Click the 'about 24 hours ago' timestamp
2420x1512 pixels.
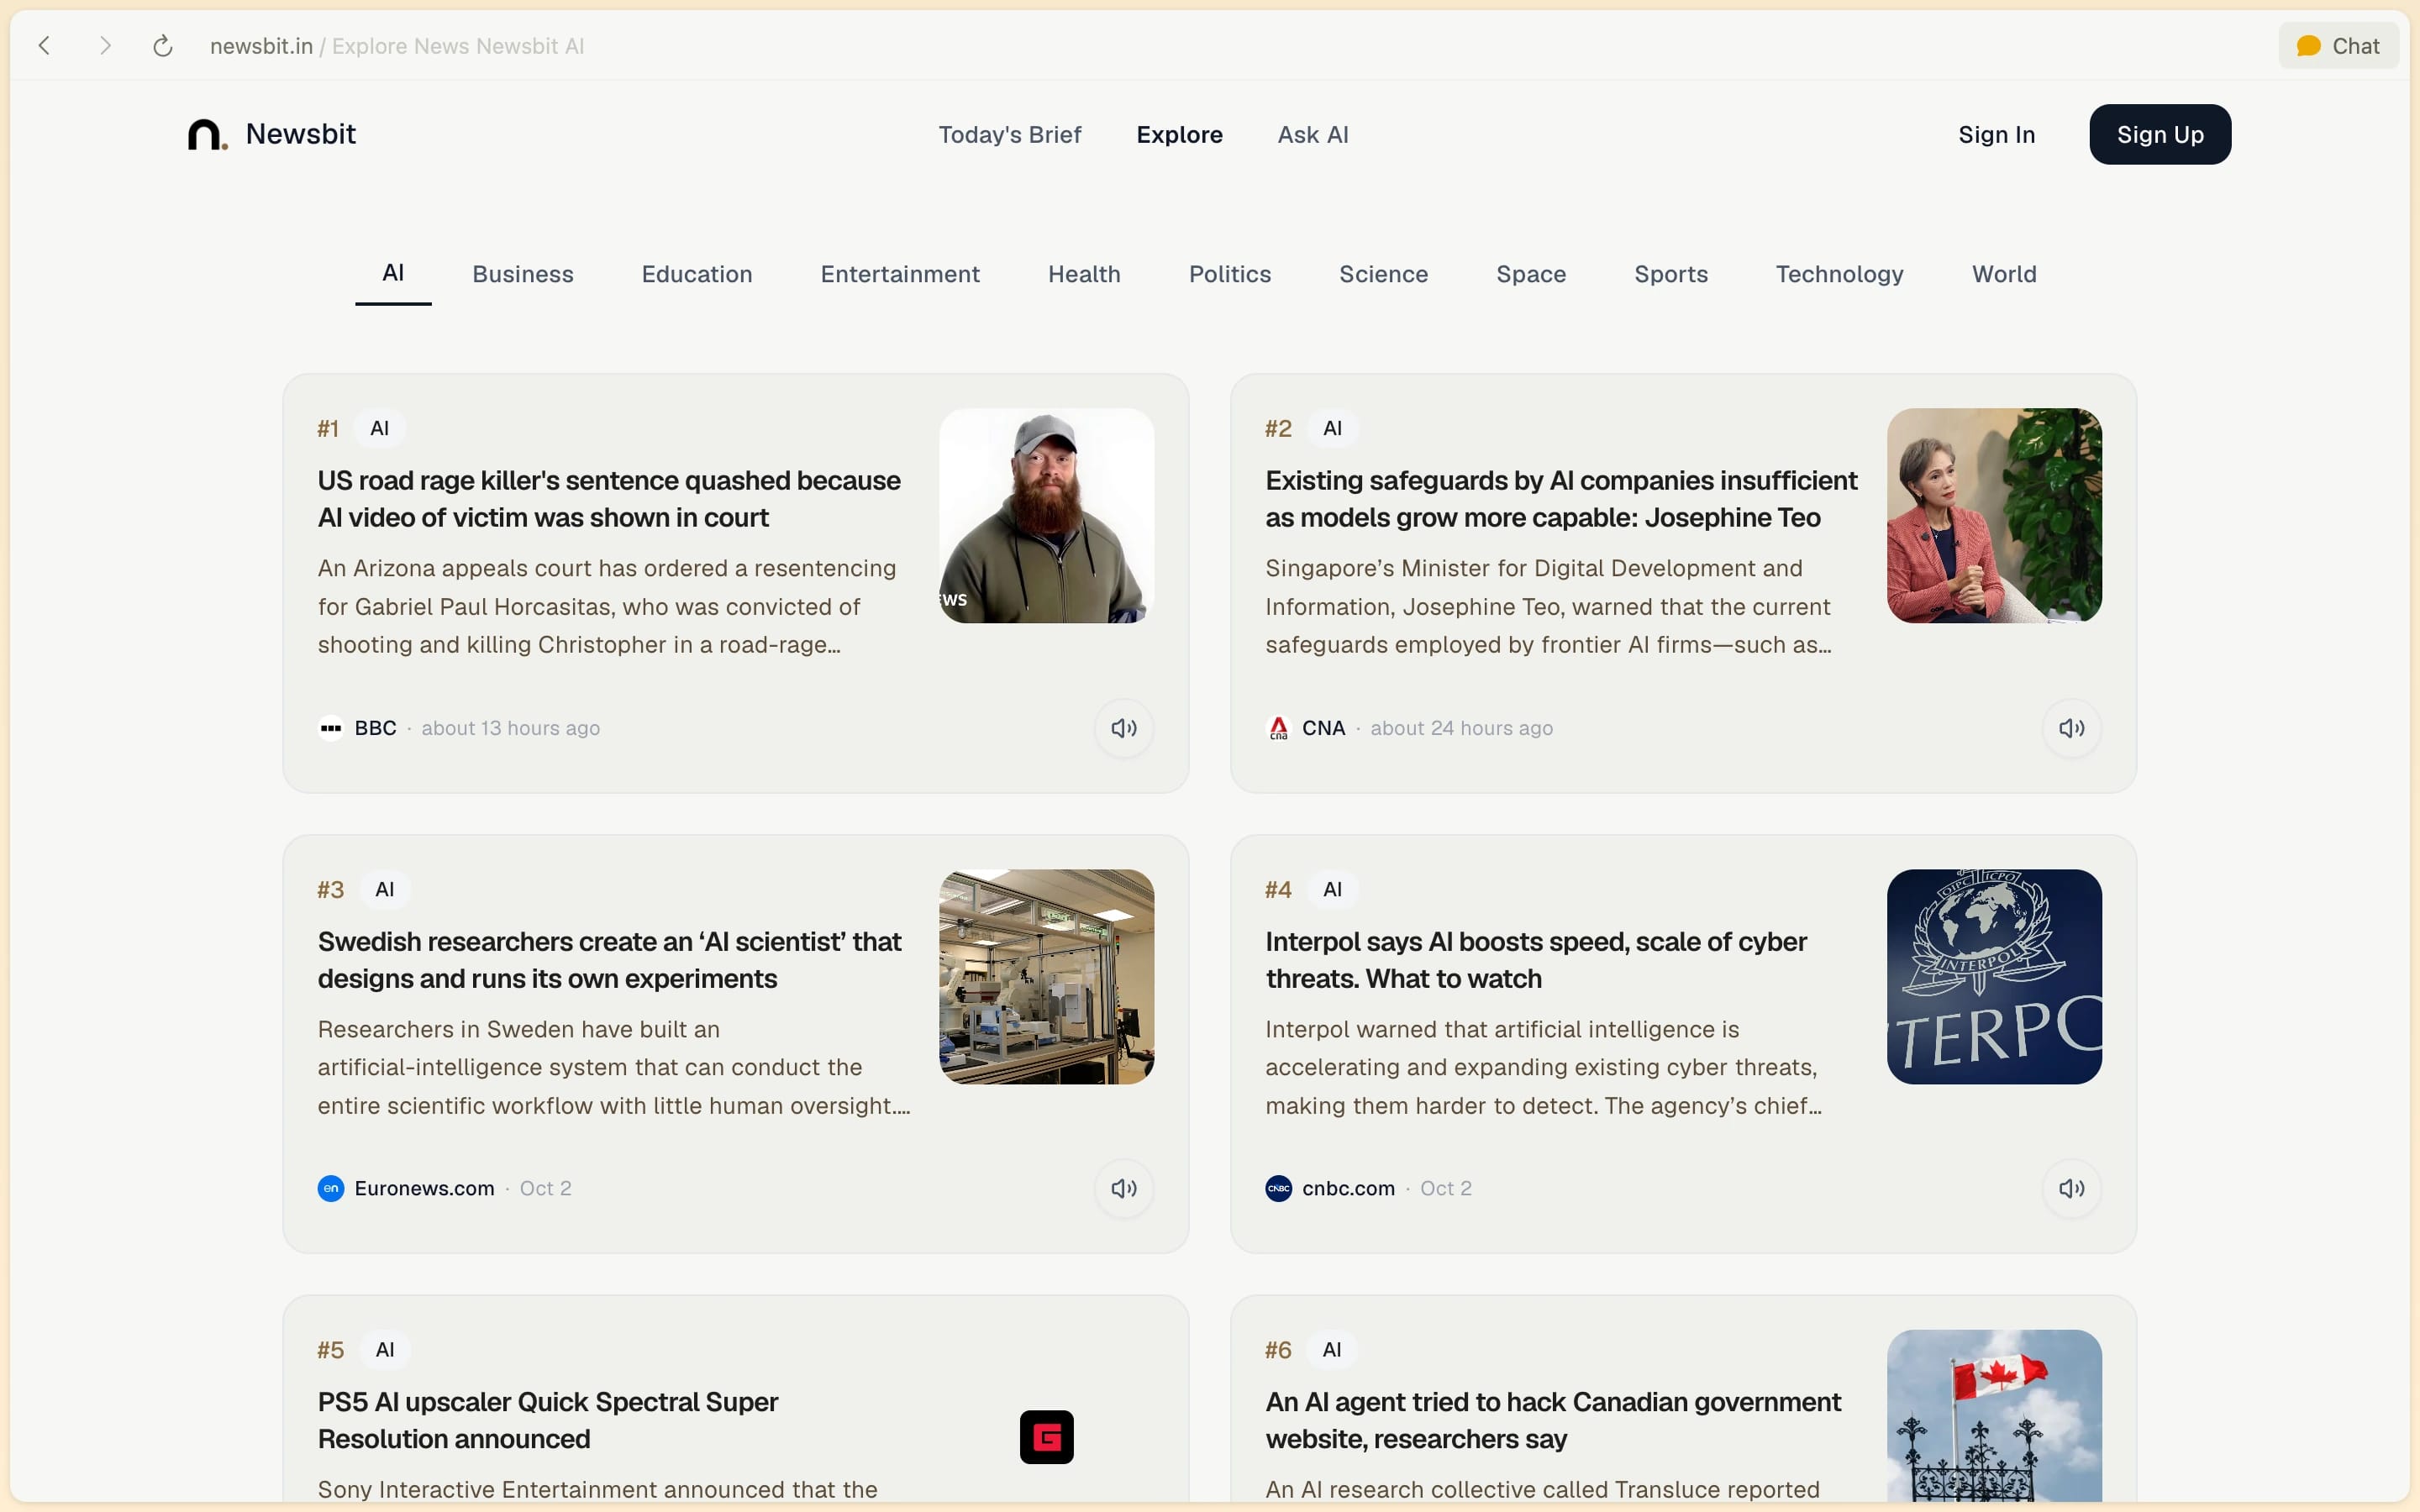pos(1461,728)
